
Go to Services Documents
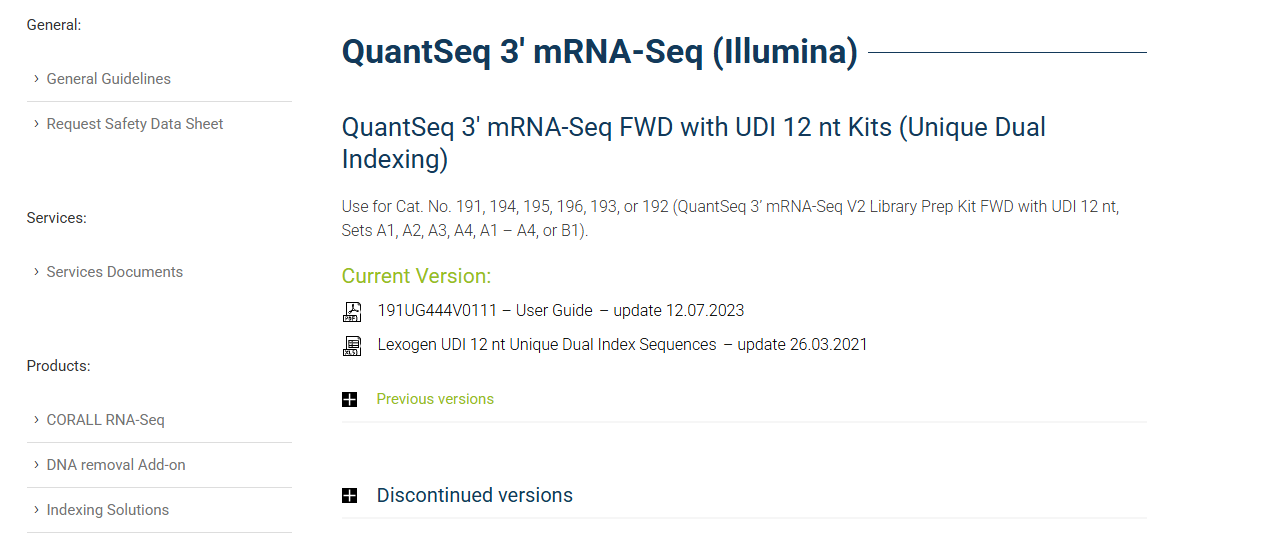tap(115, 272)
